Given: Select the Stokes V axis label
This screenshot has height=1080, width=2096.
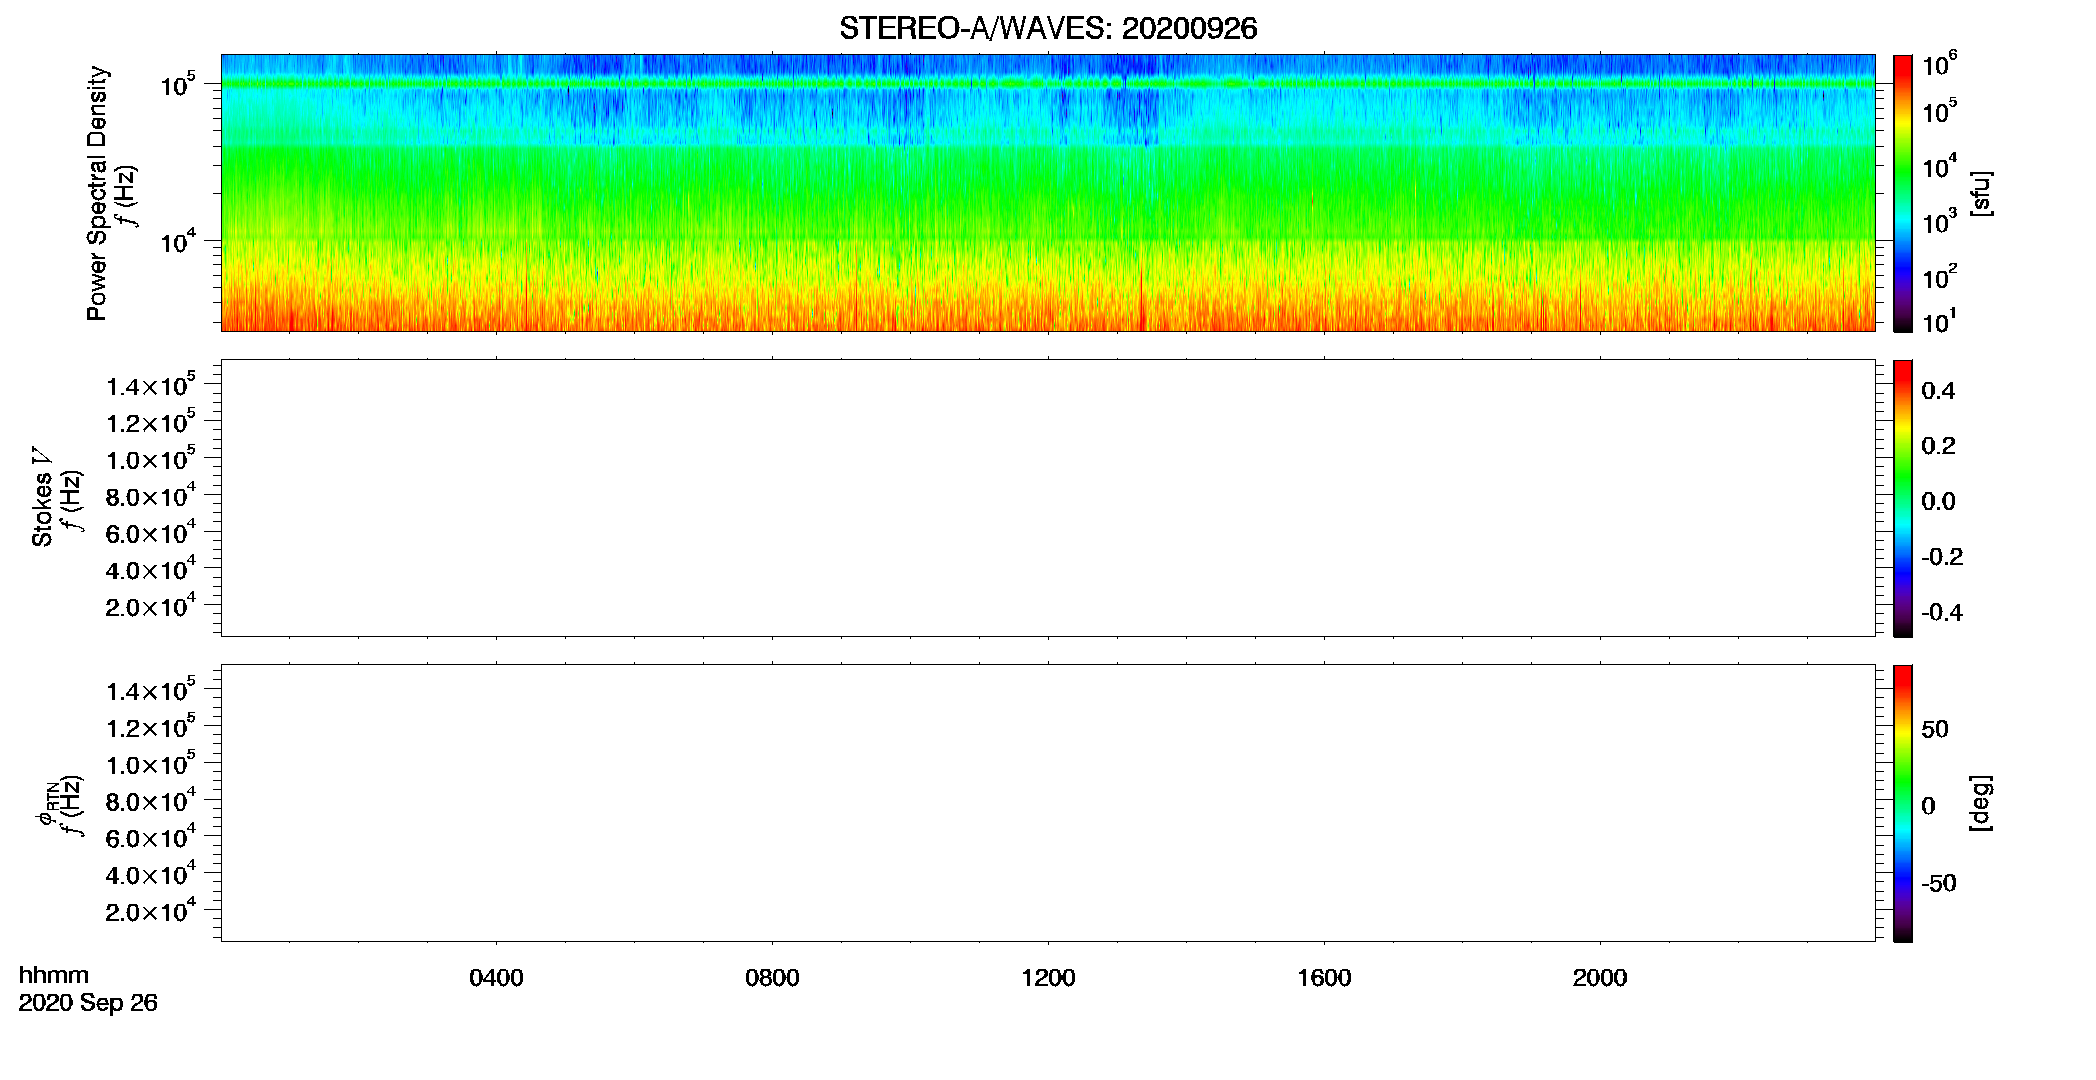Looking at the screenshot, I should [x=42, y=497].
